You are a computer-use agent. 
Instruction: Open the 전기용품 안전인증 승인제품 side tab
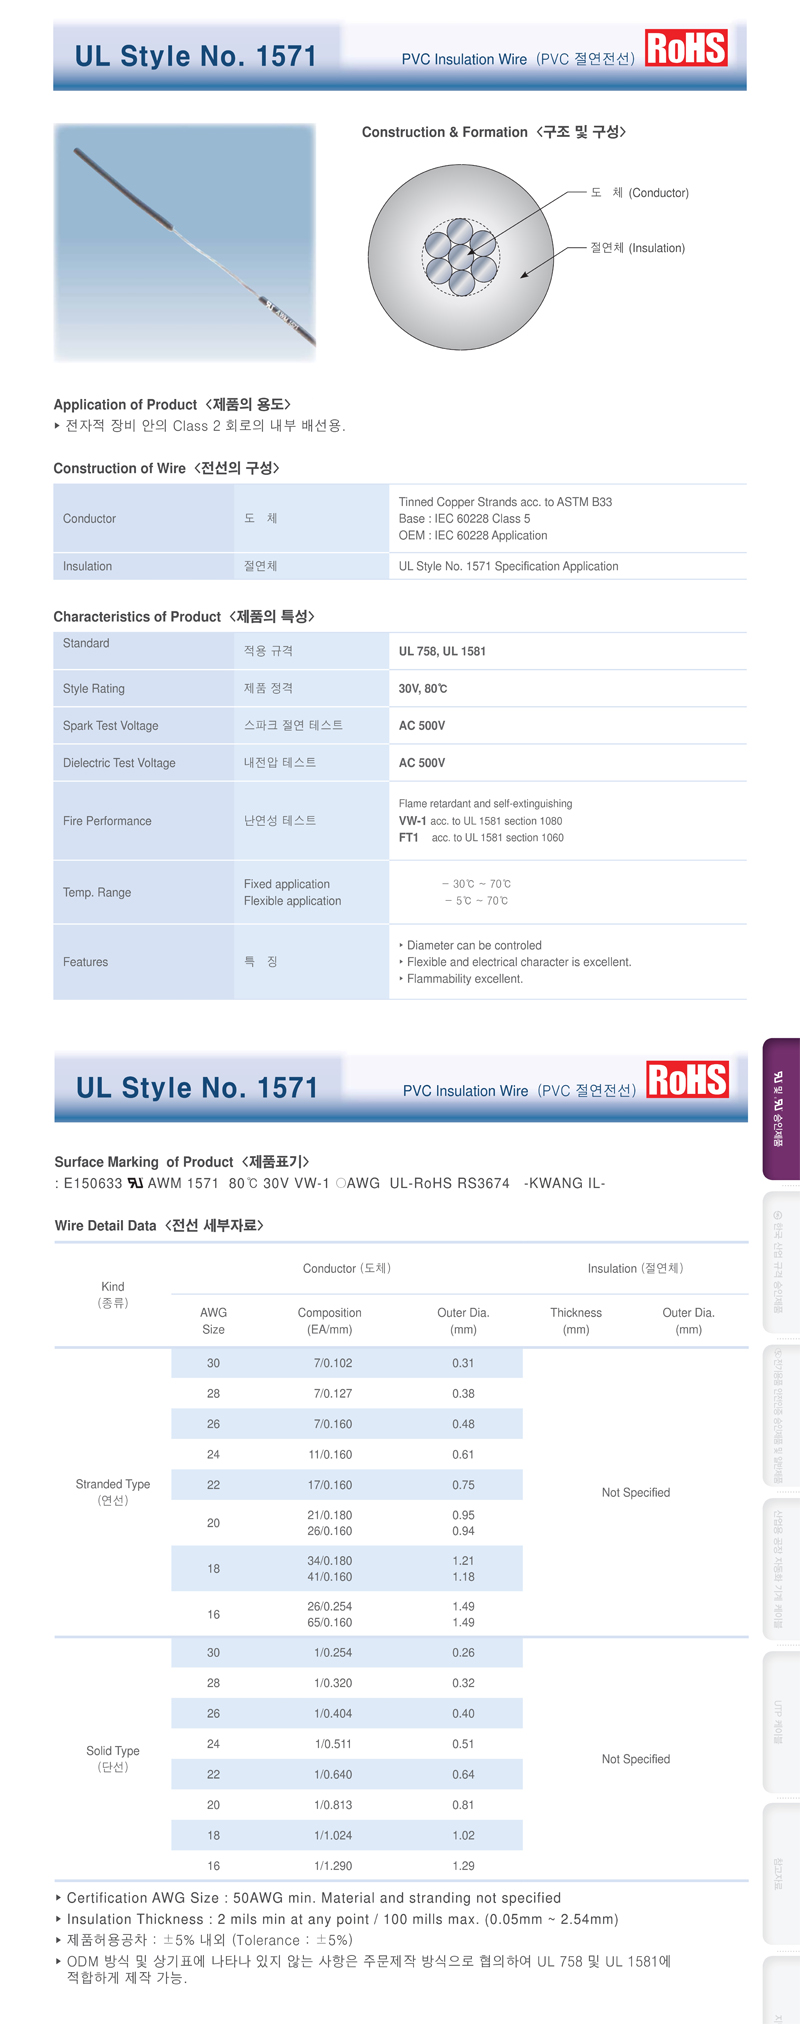781,1415
